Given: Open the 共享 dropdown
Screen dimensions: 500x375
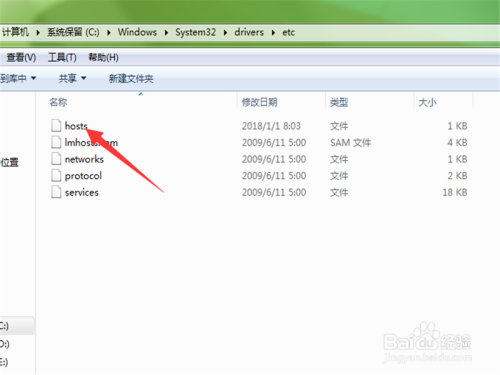Looking at the screenshot, I should click(72, 79).
